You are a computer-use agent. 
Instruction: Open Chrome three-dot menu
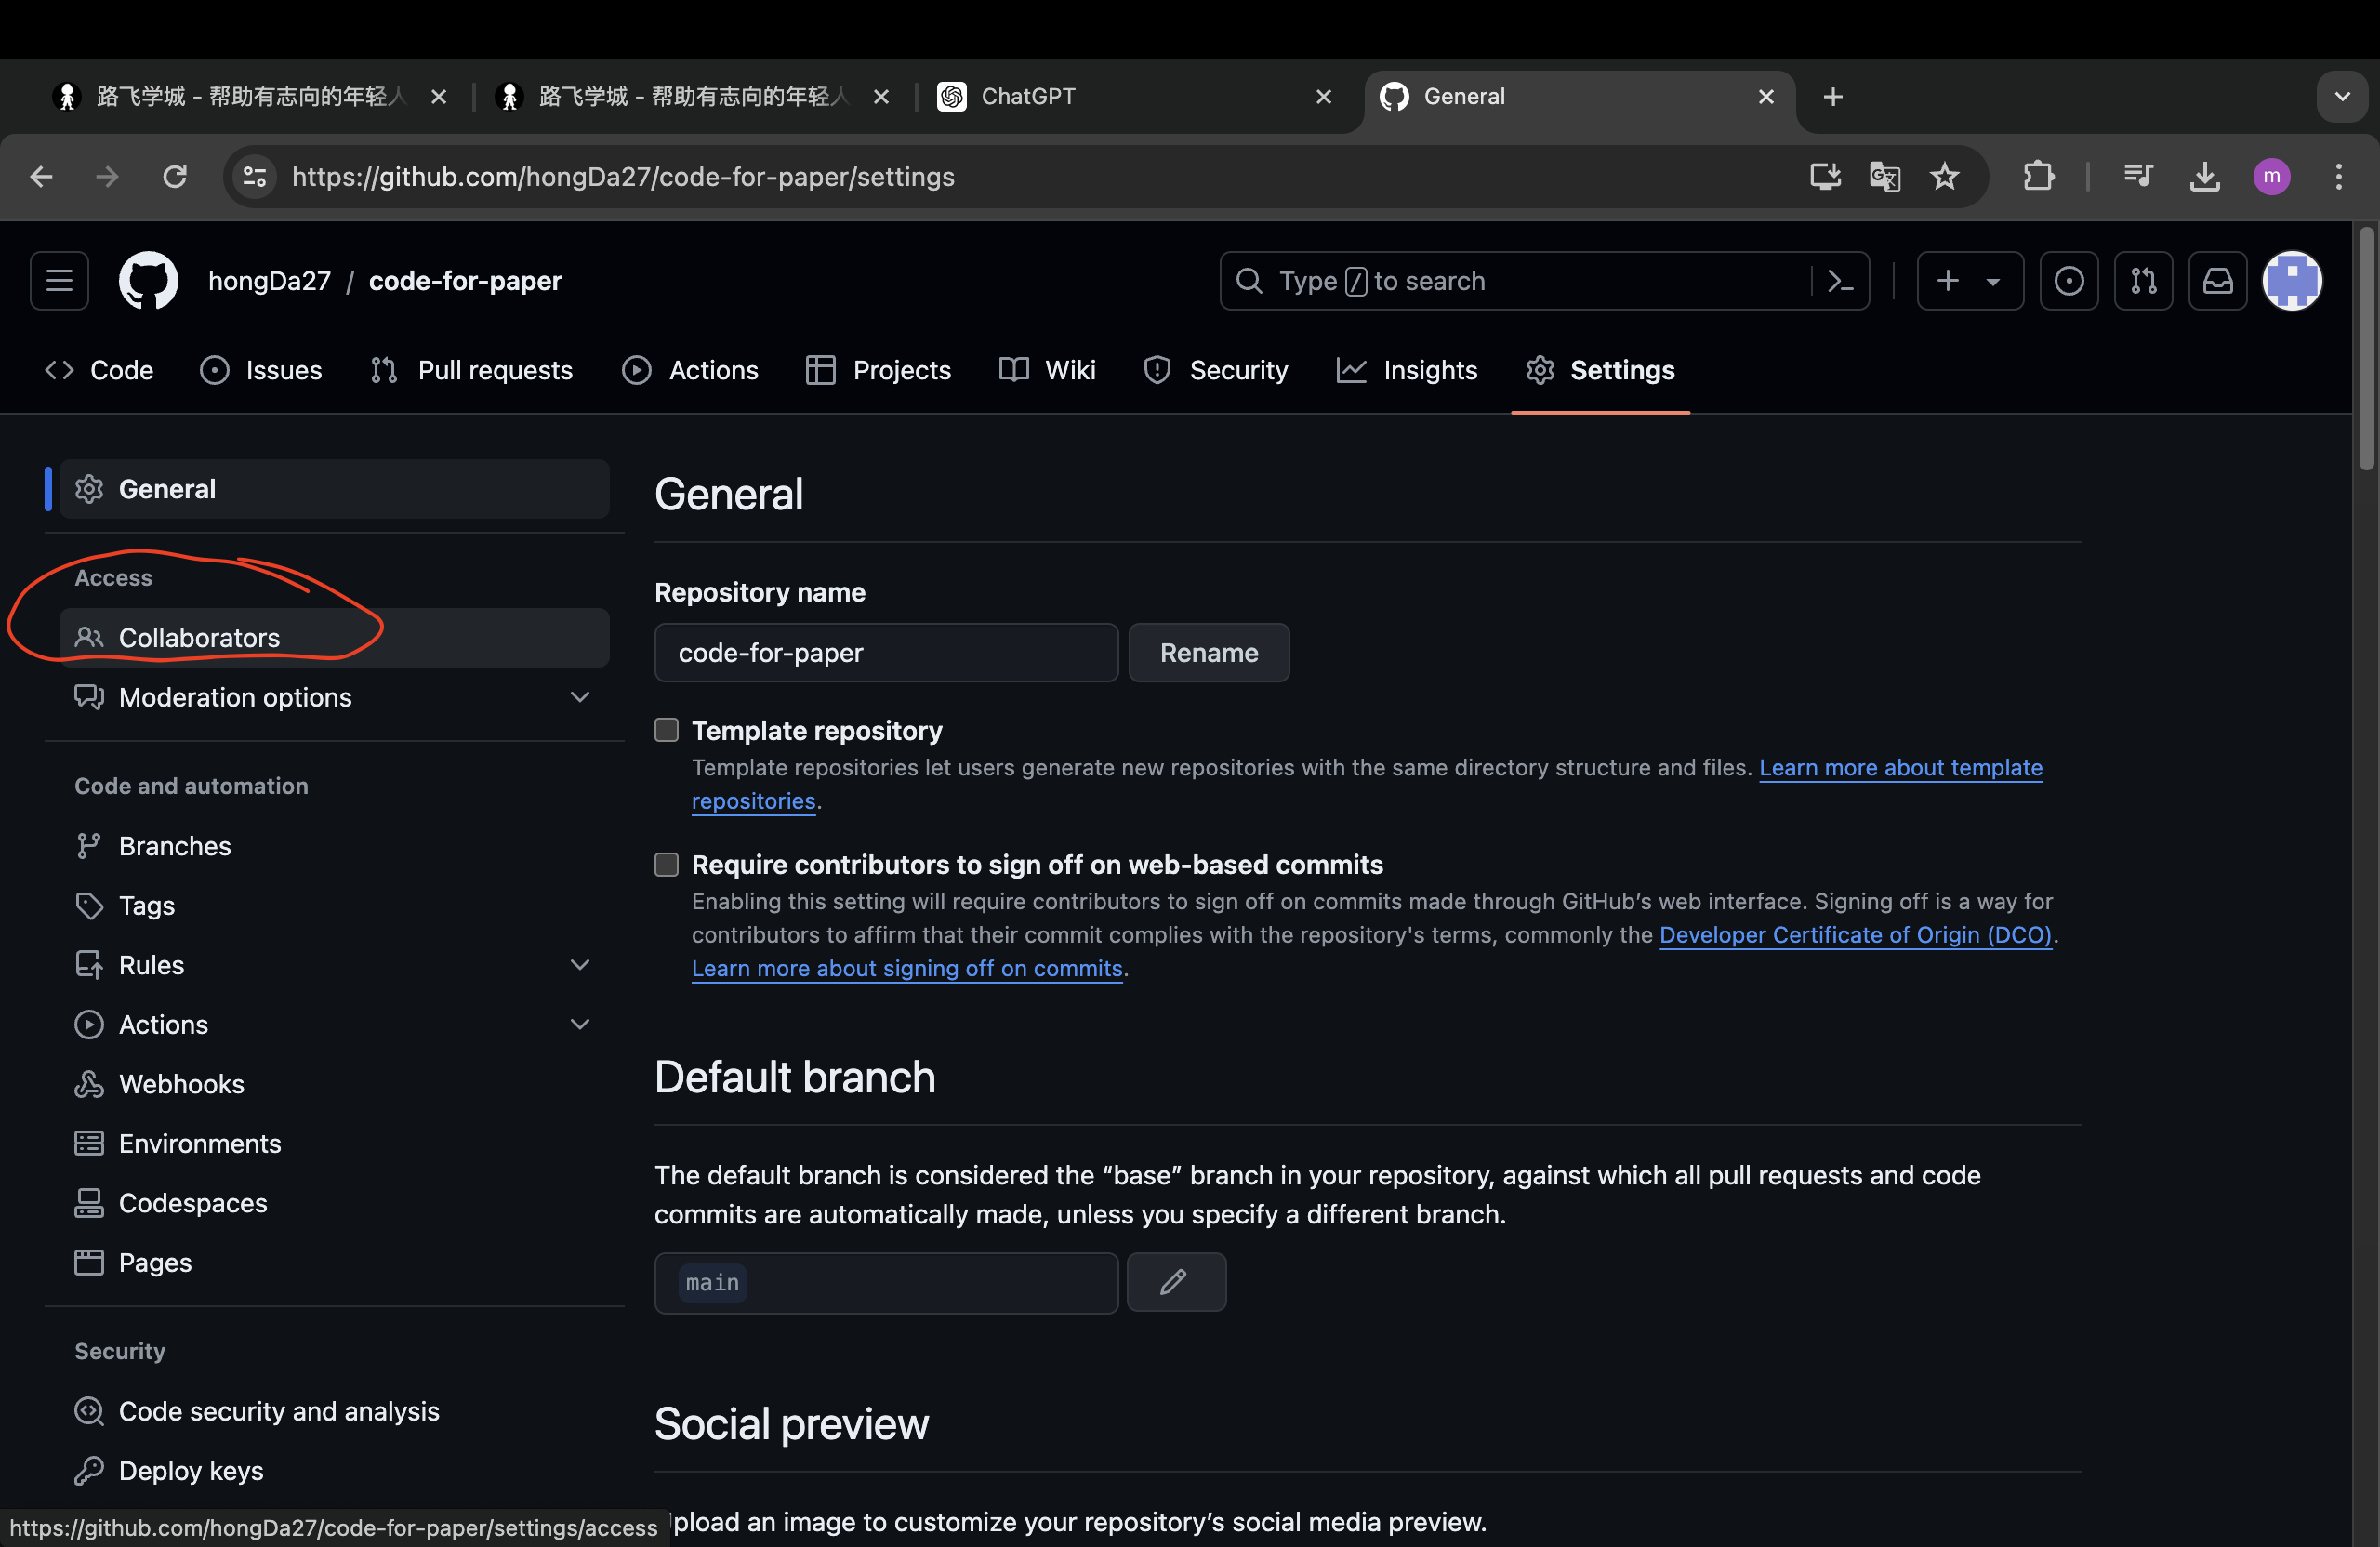2338,177
